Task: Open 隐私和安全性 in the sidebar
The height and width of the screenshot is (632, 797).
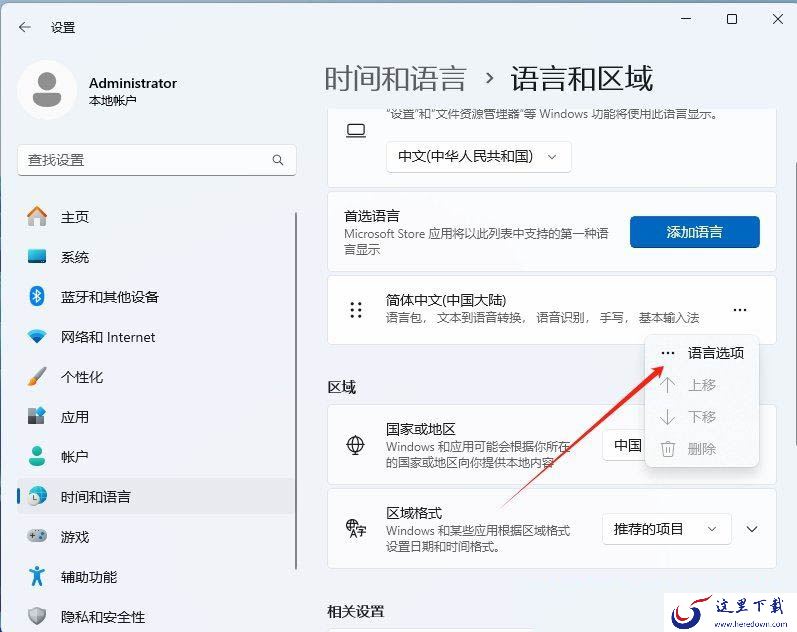Action: 156,616
